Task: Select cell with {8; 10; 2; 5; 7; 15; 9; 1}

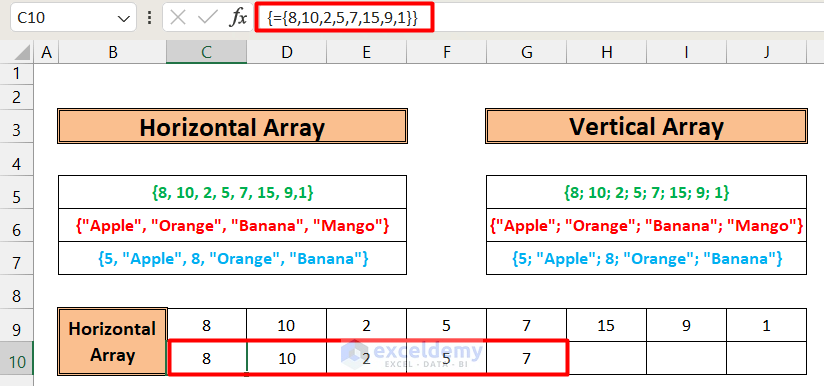Action: click(x=646, y=192)
